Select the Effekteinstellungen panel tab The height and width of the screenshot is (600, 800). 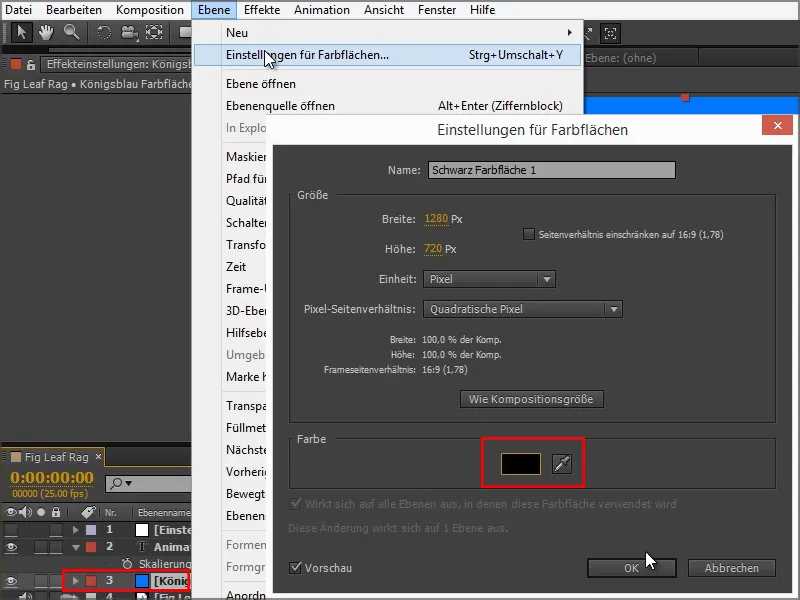[x=118, y=64]
